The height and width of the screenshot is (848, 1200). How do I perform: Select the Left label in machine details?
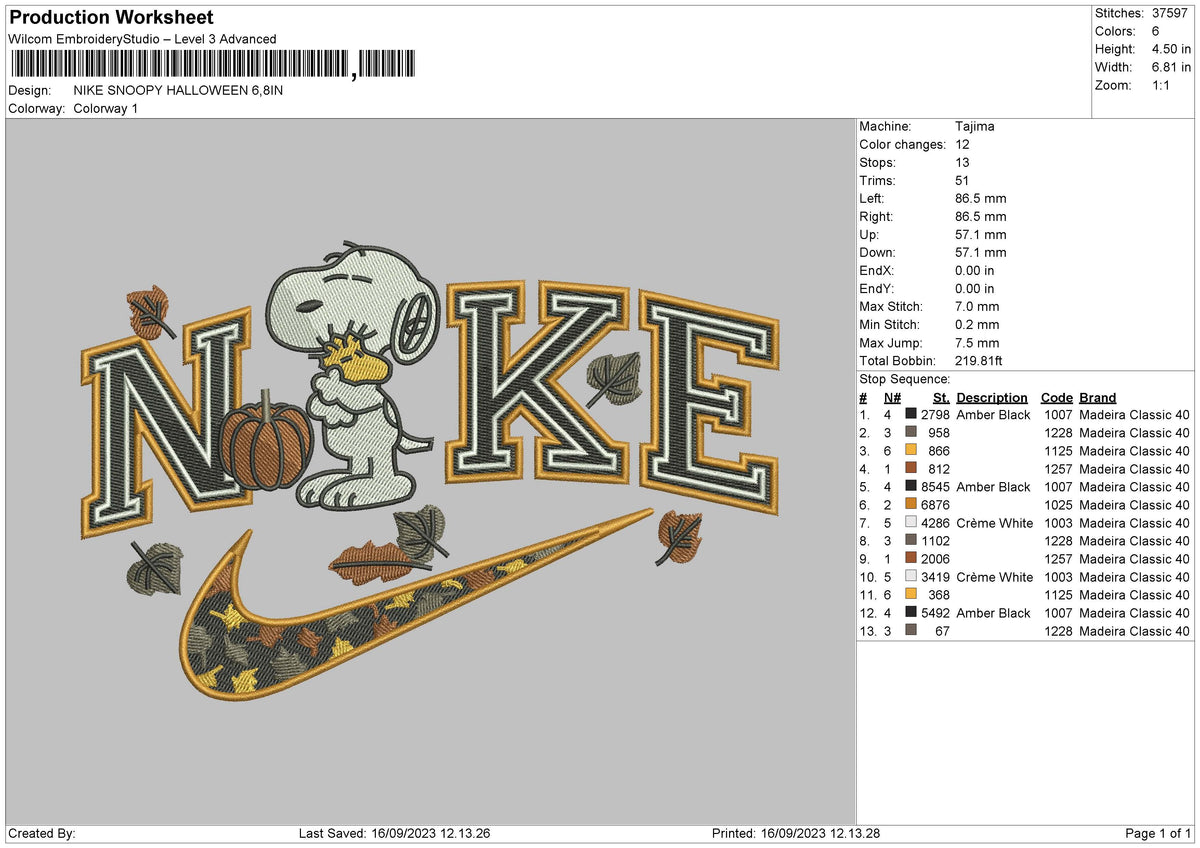[873, 198]
